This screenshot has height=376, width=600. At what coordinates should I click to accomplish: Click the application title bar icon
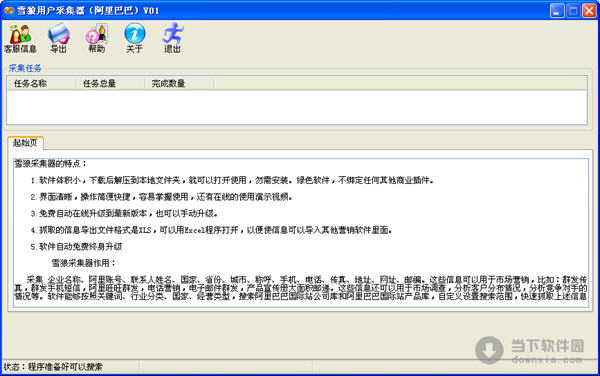(9, 10)
